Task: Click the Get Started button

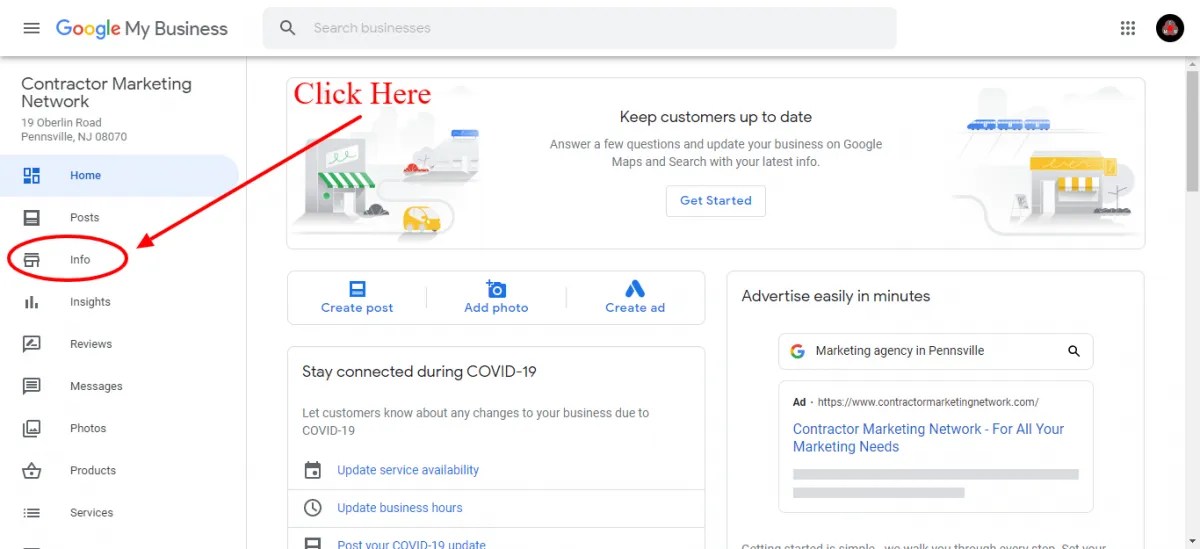Action: (x=716, y=201)
